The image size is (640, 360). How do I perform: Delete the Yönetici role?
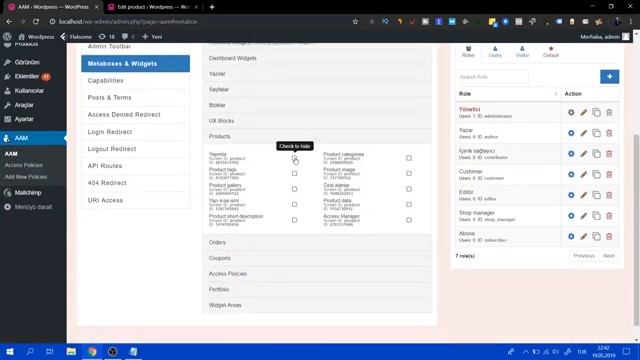point(609,112)
